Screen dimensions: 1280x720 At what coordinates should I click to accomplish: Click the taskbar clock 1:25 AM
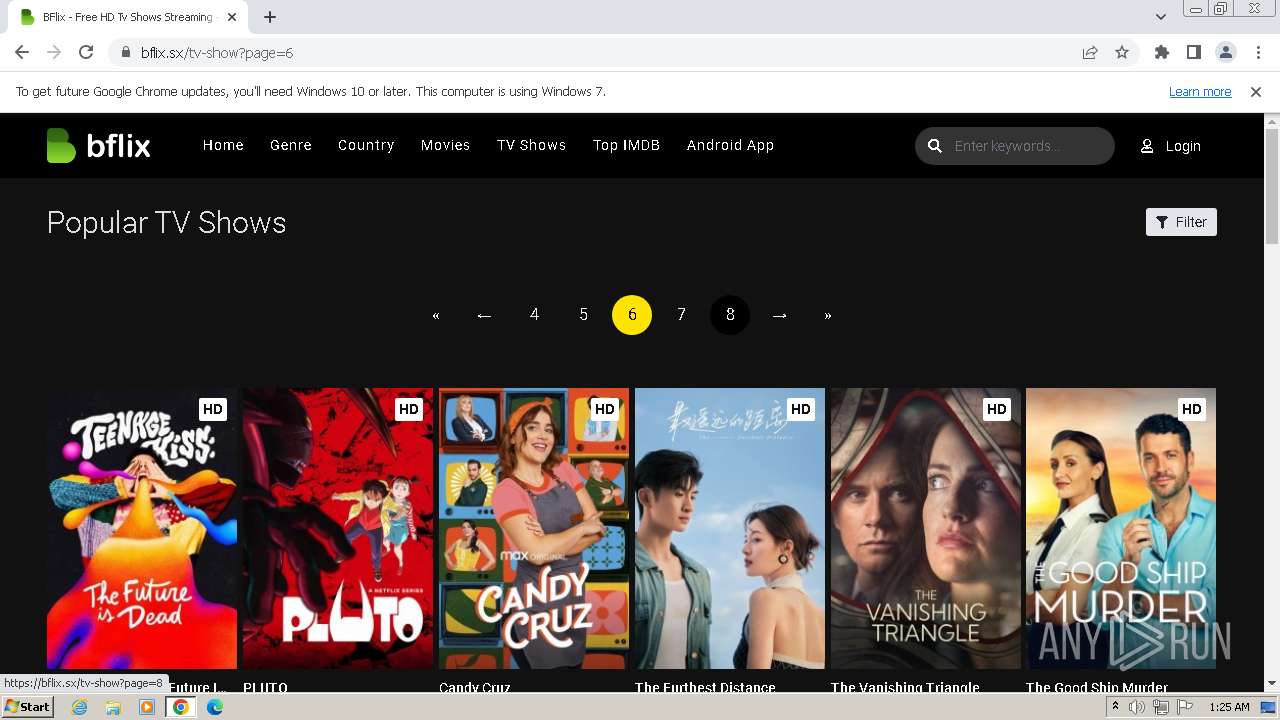[x=1229, y=707]
